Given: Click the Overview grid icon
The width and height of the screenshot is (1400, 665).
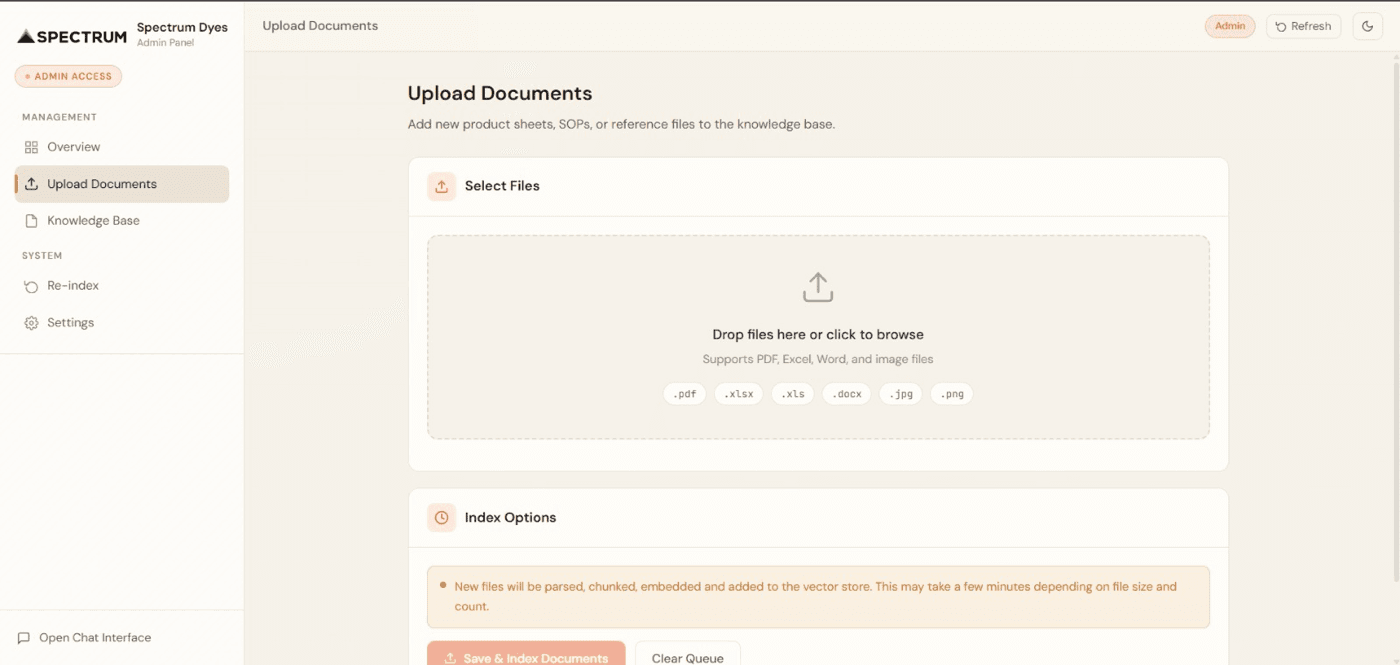Looking at the screenshot, I should tap(31, 147).
